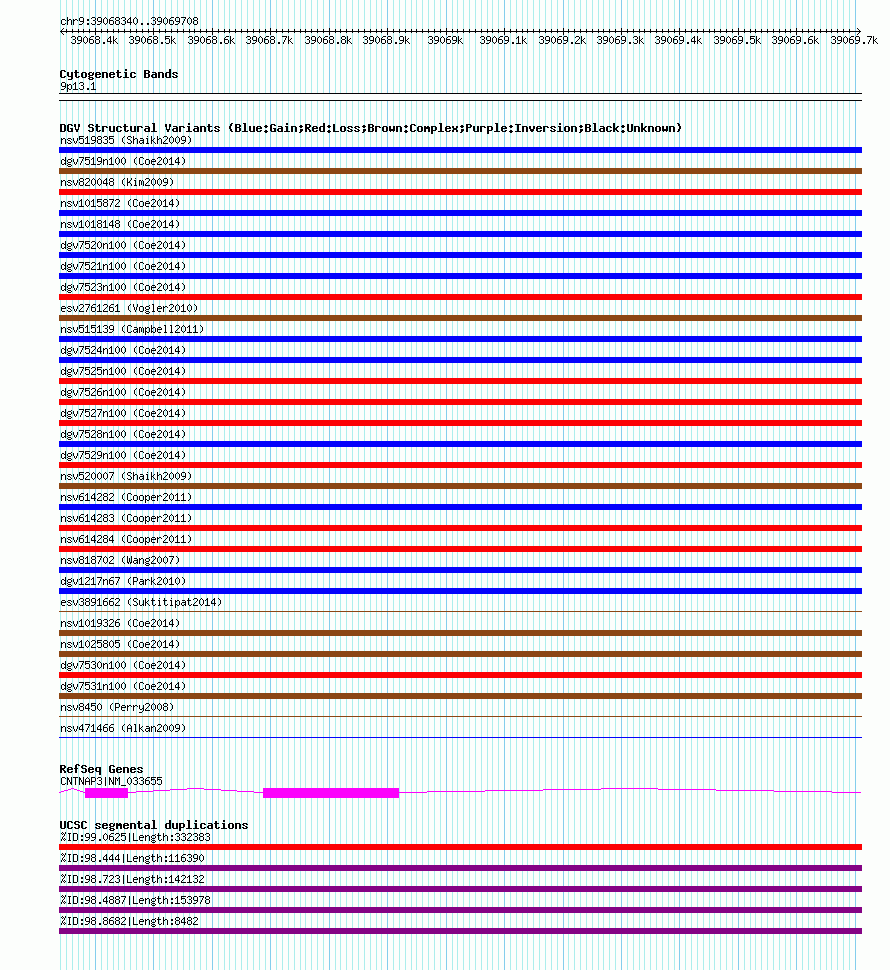Click the blue bar under nsv519835

[460, 150]
